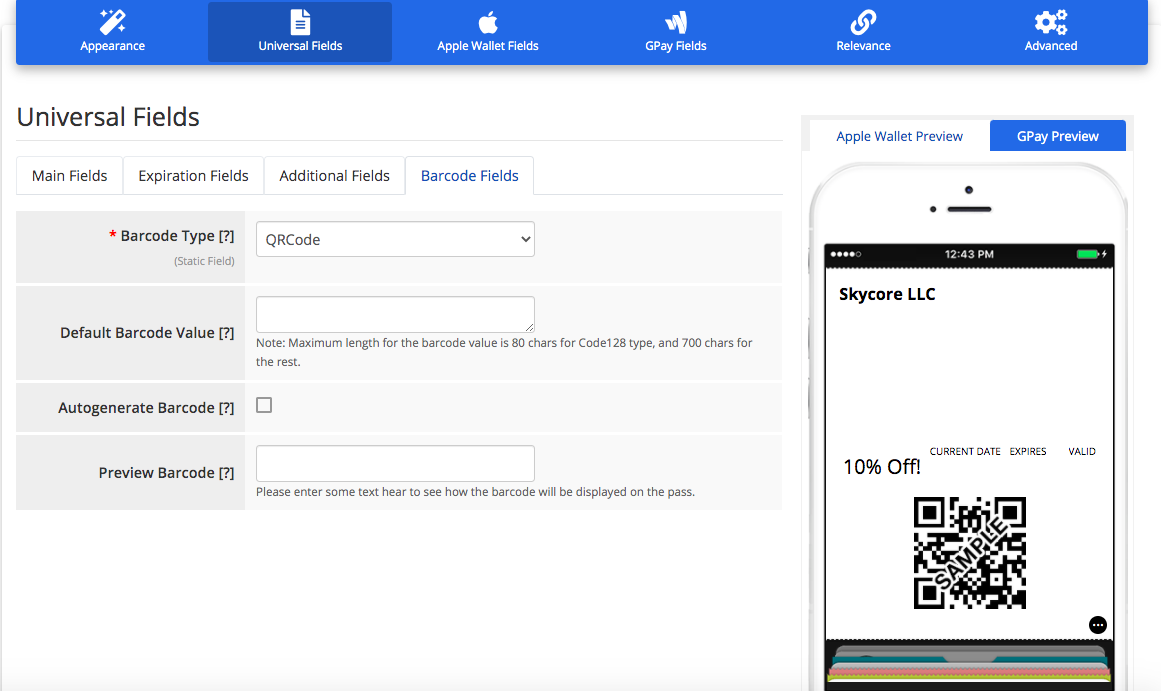Show the Apple Wallet Preview tab
This screenshot has width=1161, height=691.
coord(899,136)
